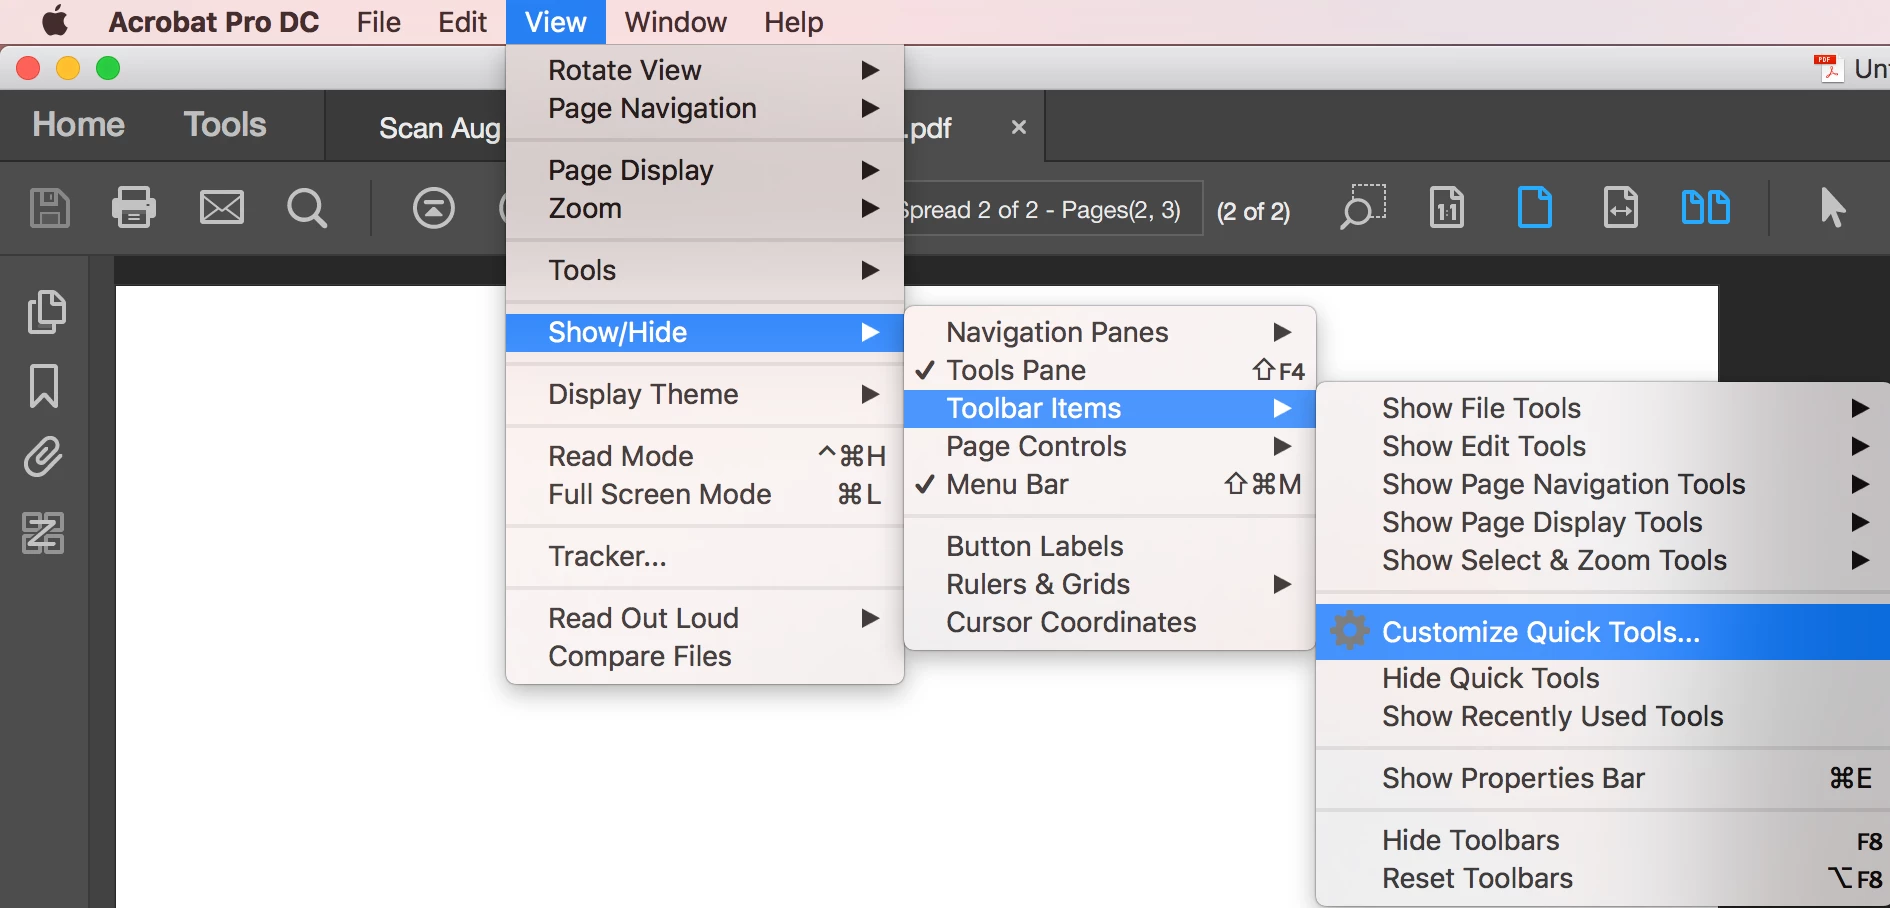Click the Send by email envelope icon
The width and height of the screenshot is (1890, 908).
222,208
